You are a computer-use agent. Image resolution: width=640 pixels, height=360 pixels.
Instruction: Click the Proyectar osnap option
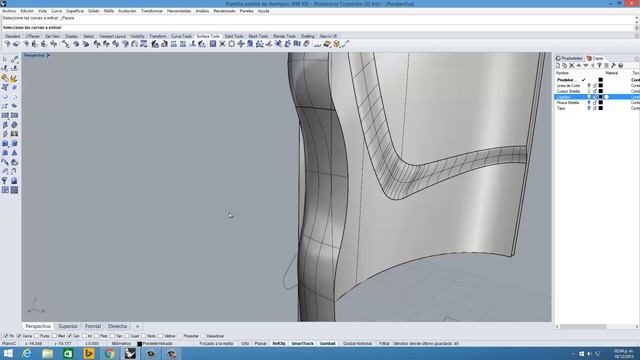coord(190,336)
